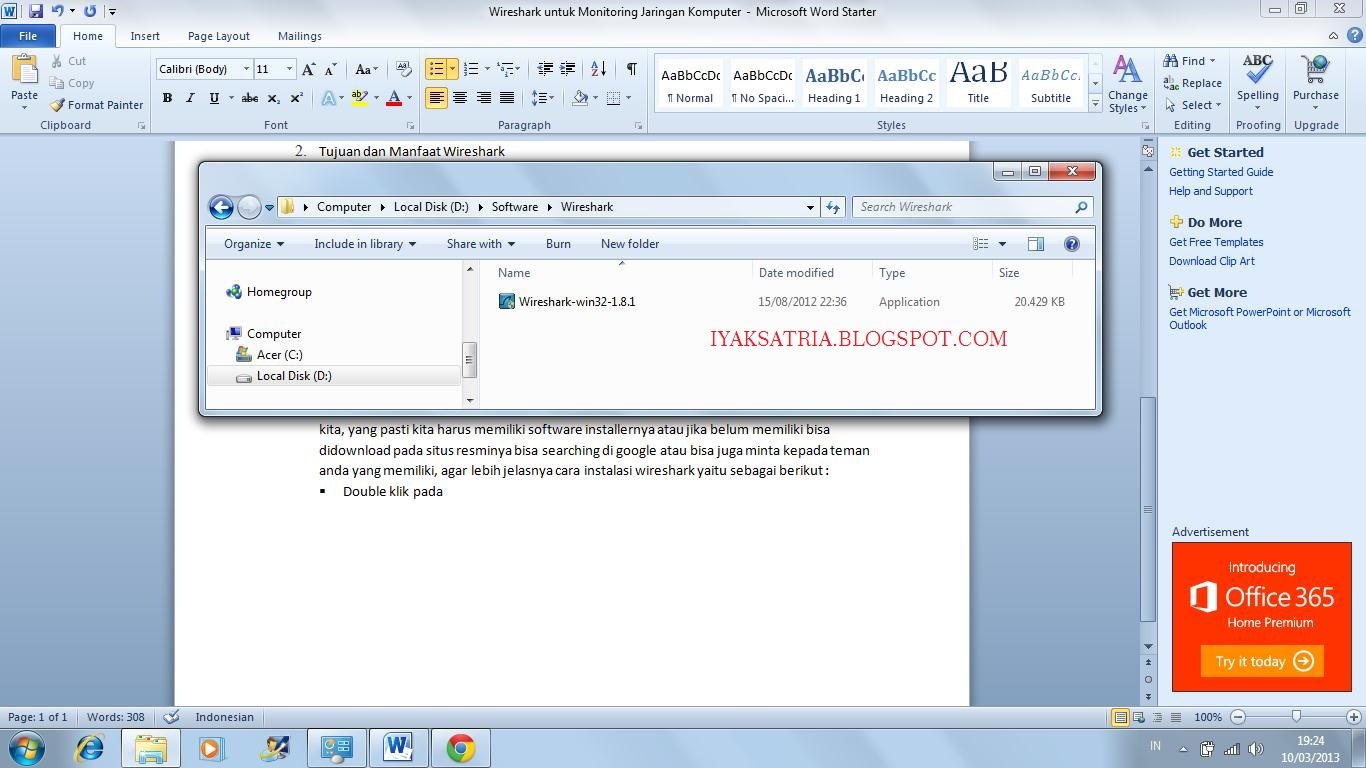1366x768 pixels.
Task: Click the Shading paint bucket icon
Action: click(580, 98)
